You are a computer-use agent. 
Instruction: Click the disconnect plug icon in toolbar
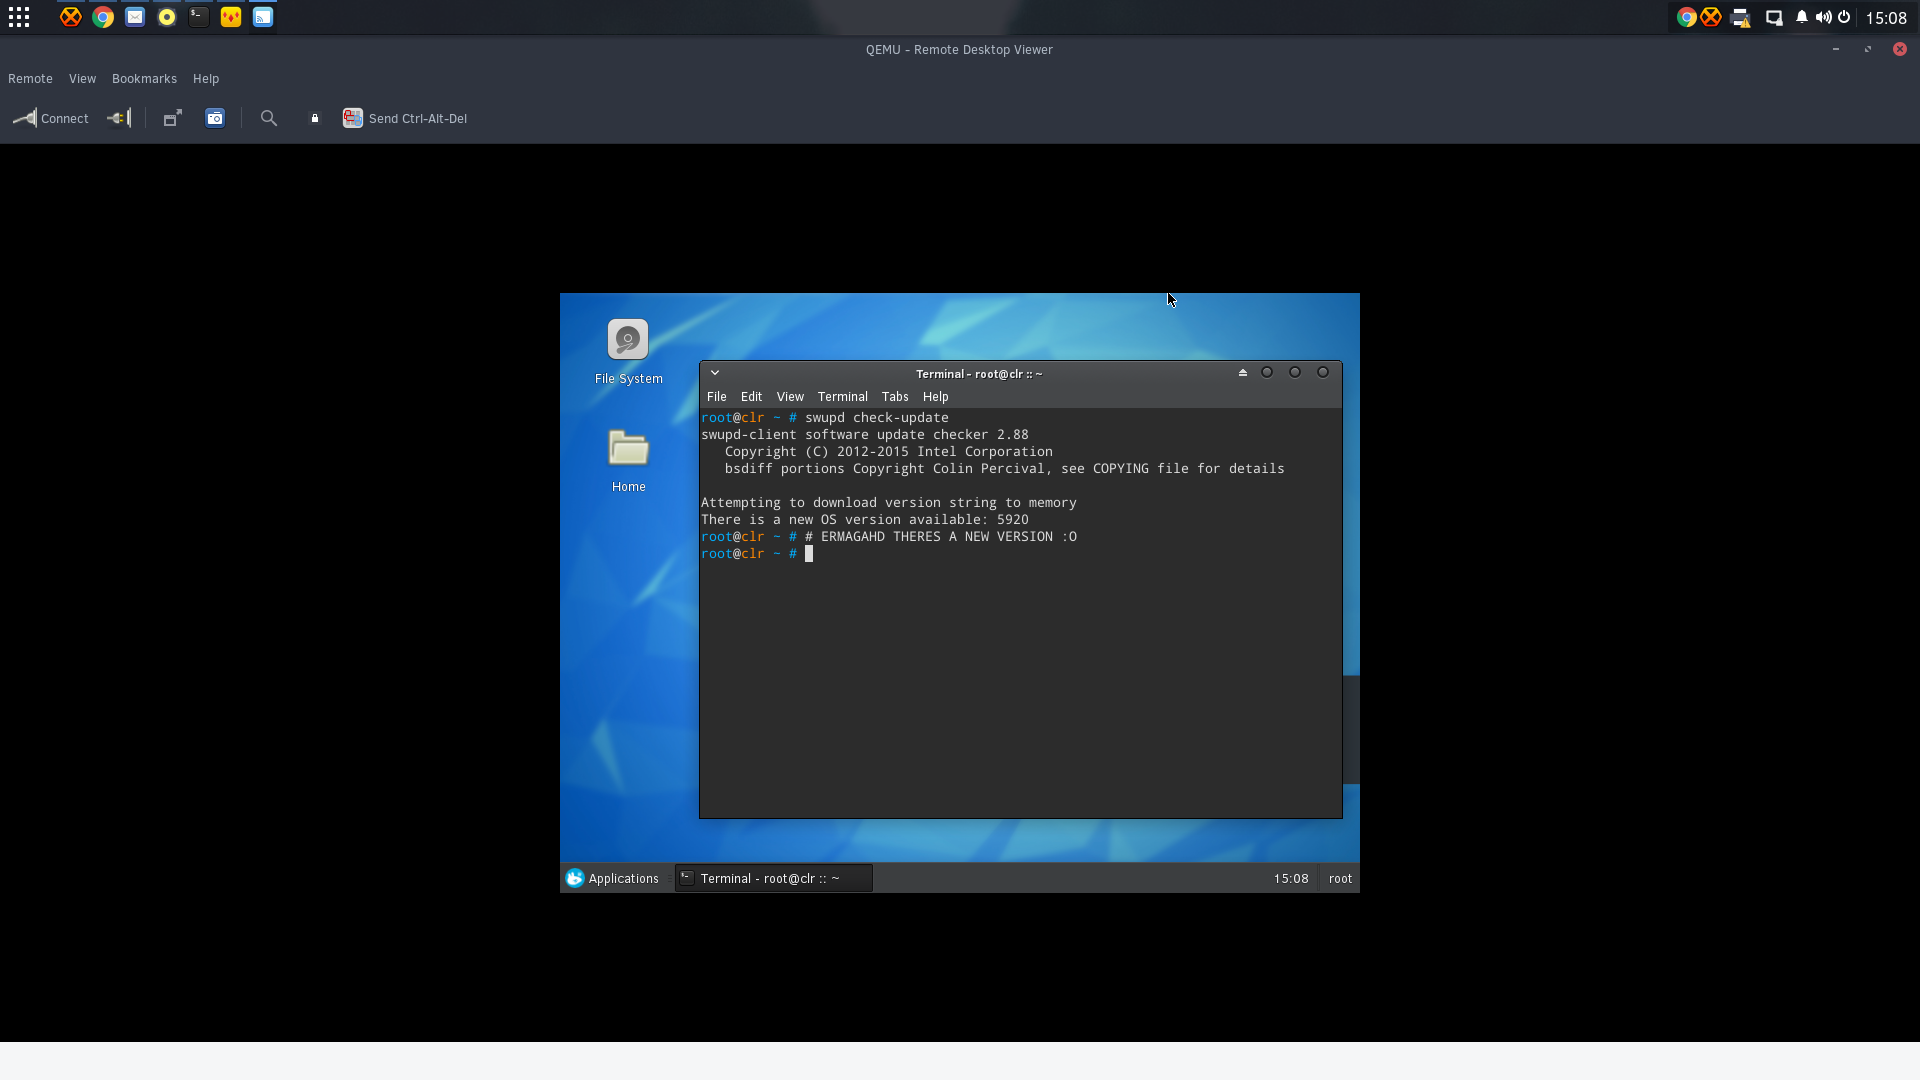(x=119, y=118)
